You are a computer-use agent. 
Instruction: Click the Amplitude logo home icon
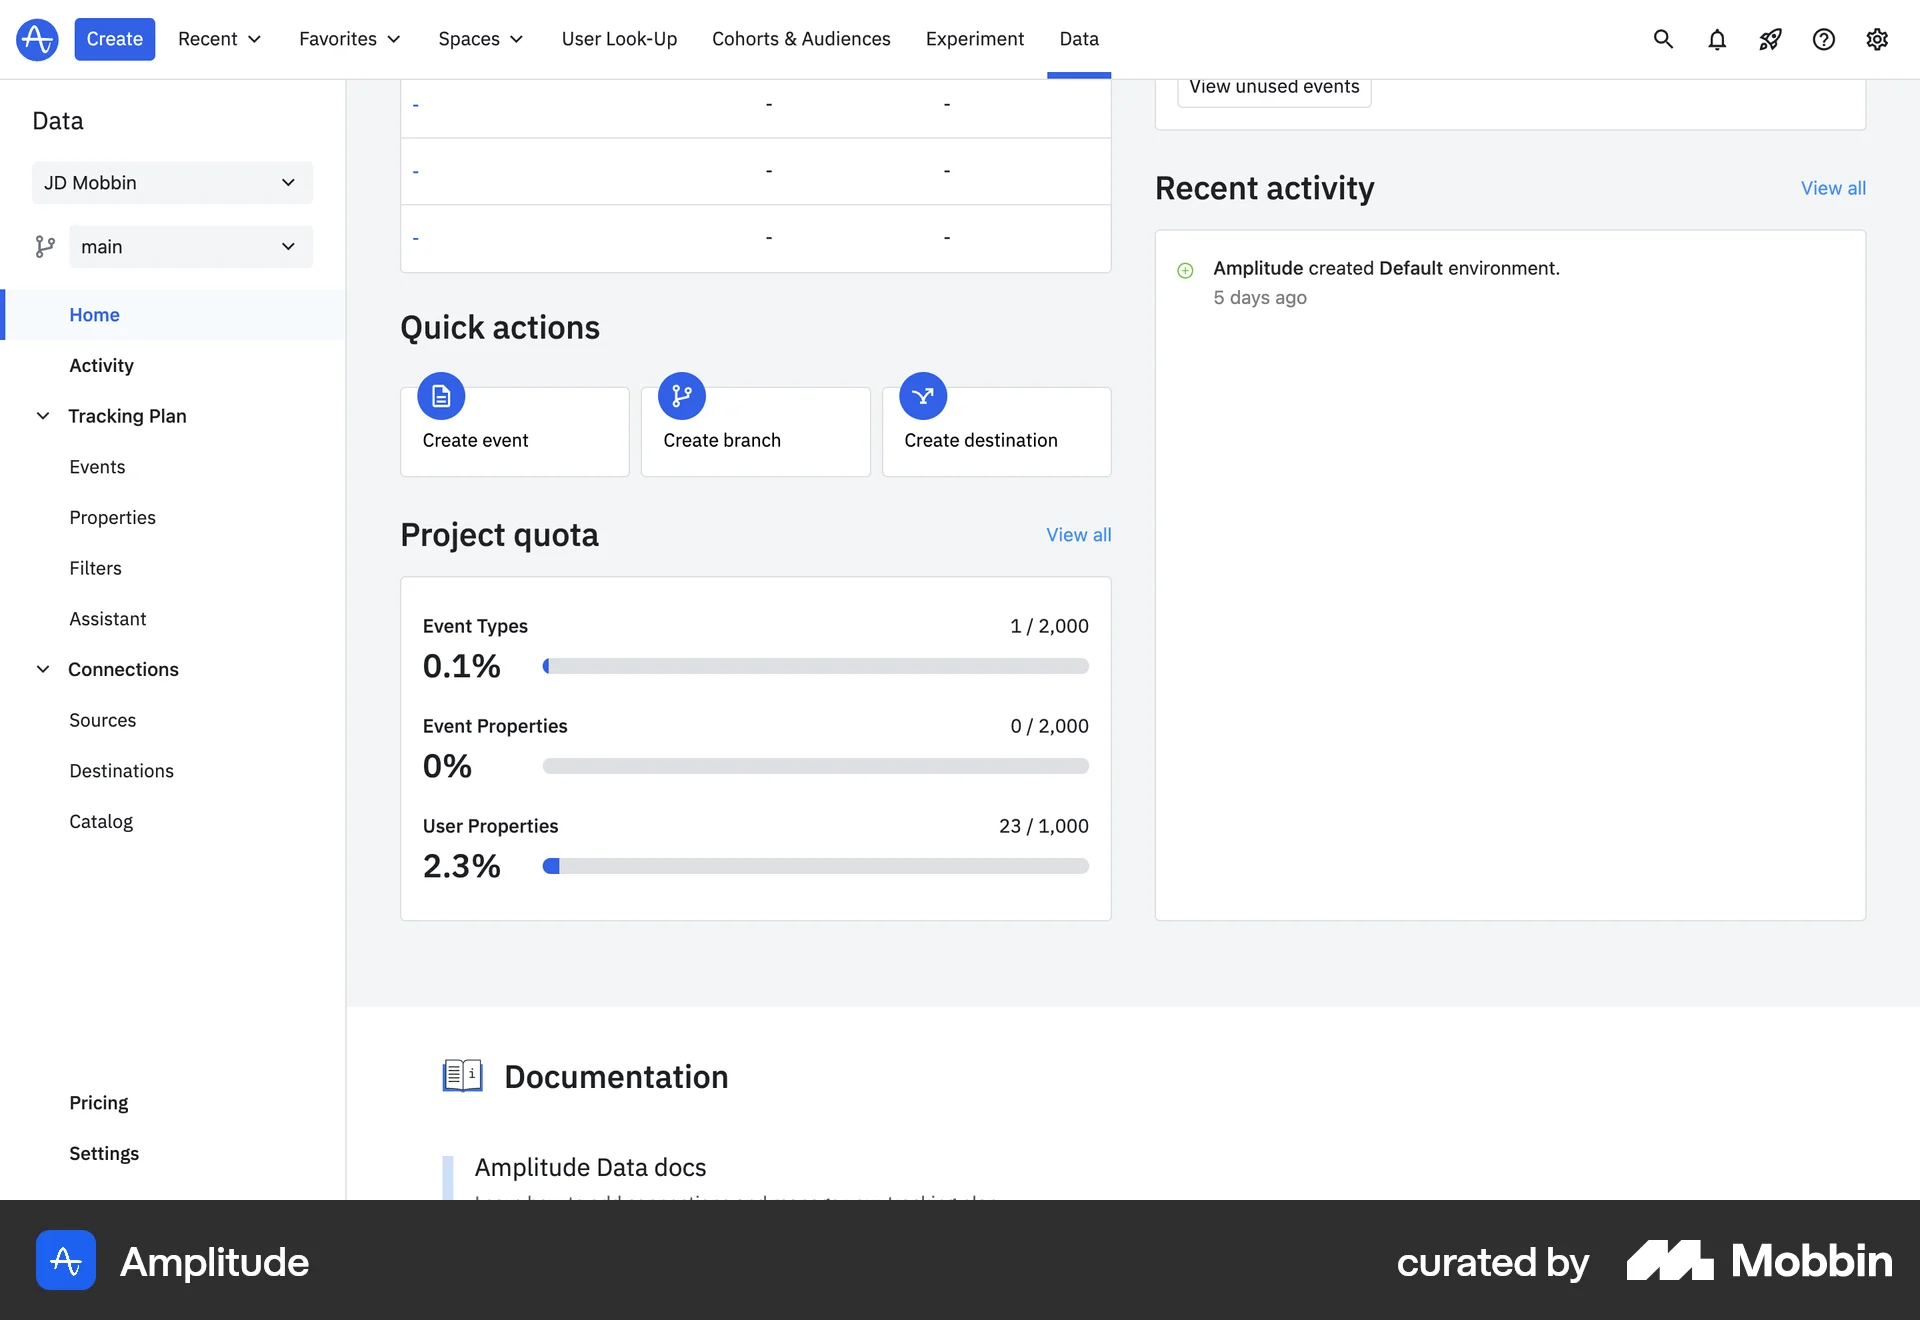[x=37, y=39]
